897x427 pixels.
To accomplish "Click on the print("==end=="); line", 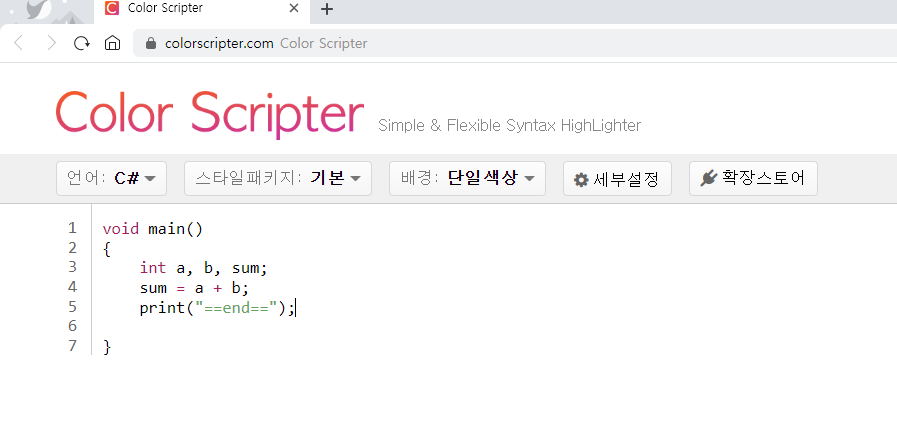I will (217, 308).
